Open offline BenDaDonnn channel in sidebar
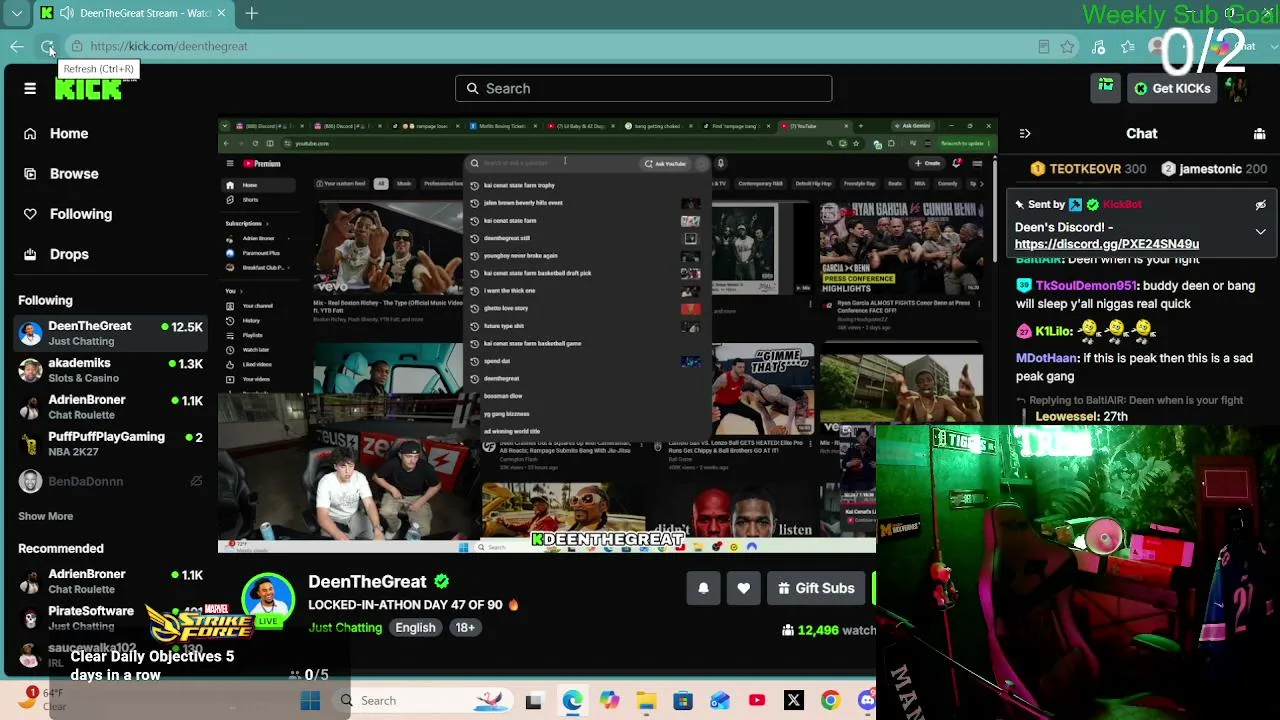This screenshot has width=1280, height=720. pyautogui.click(x=110, y=481)
